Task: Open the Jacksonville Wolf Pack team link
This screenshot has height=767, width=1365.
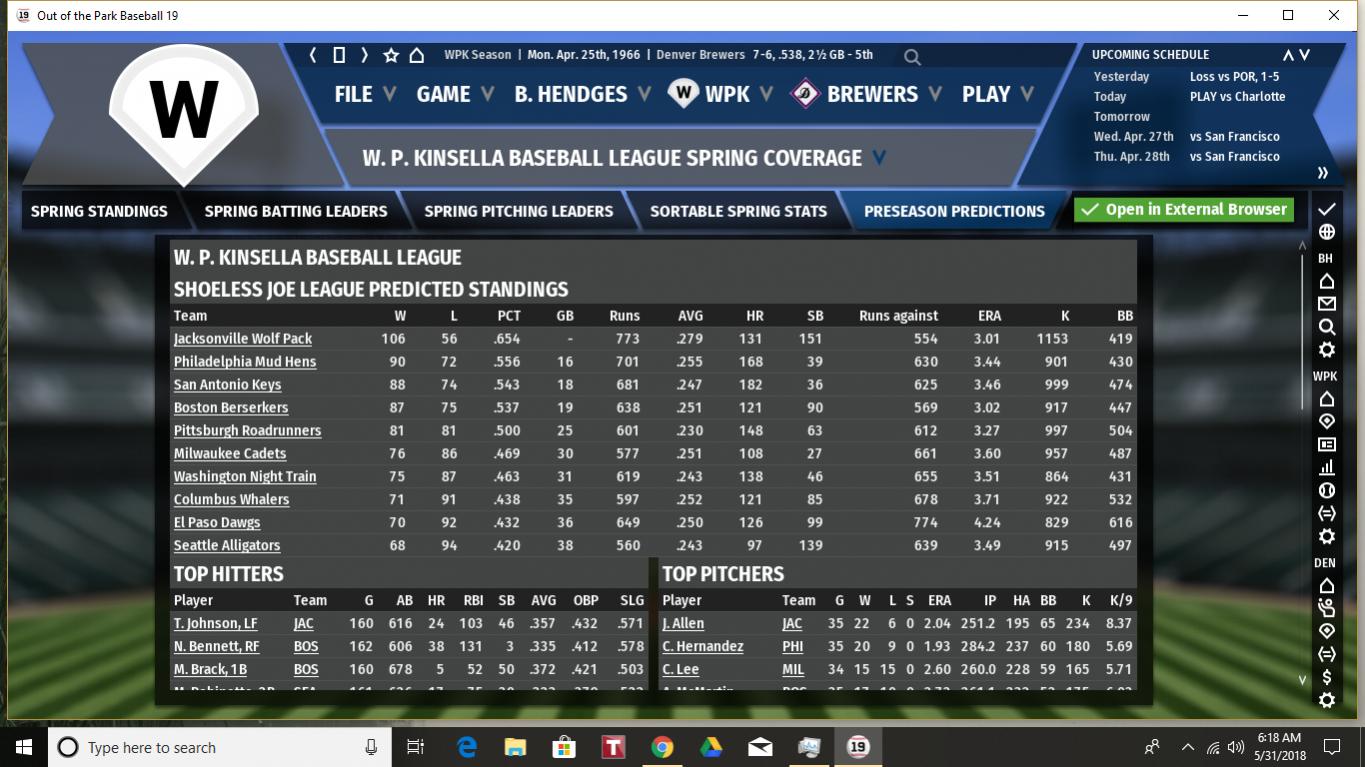Action: [243, 339]
